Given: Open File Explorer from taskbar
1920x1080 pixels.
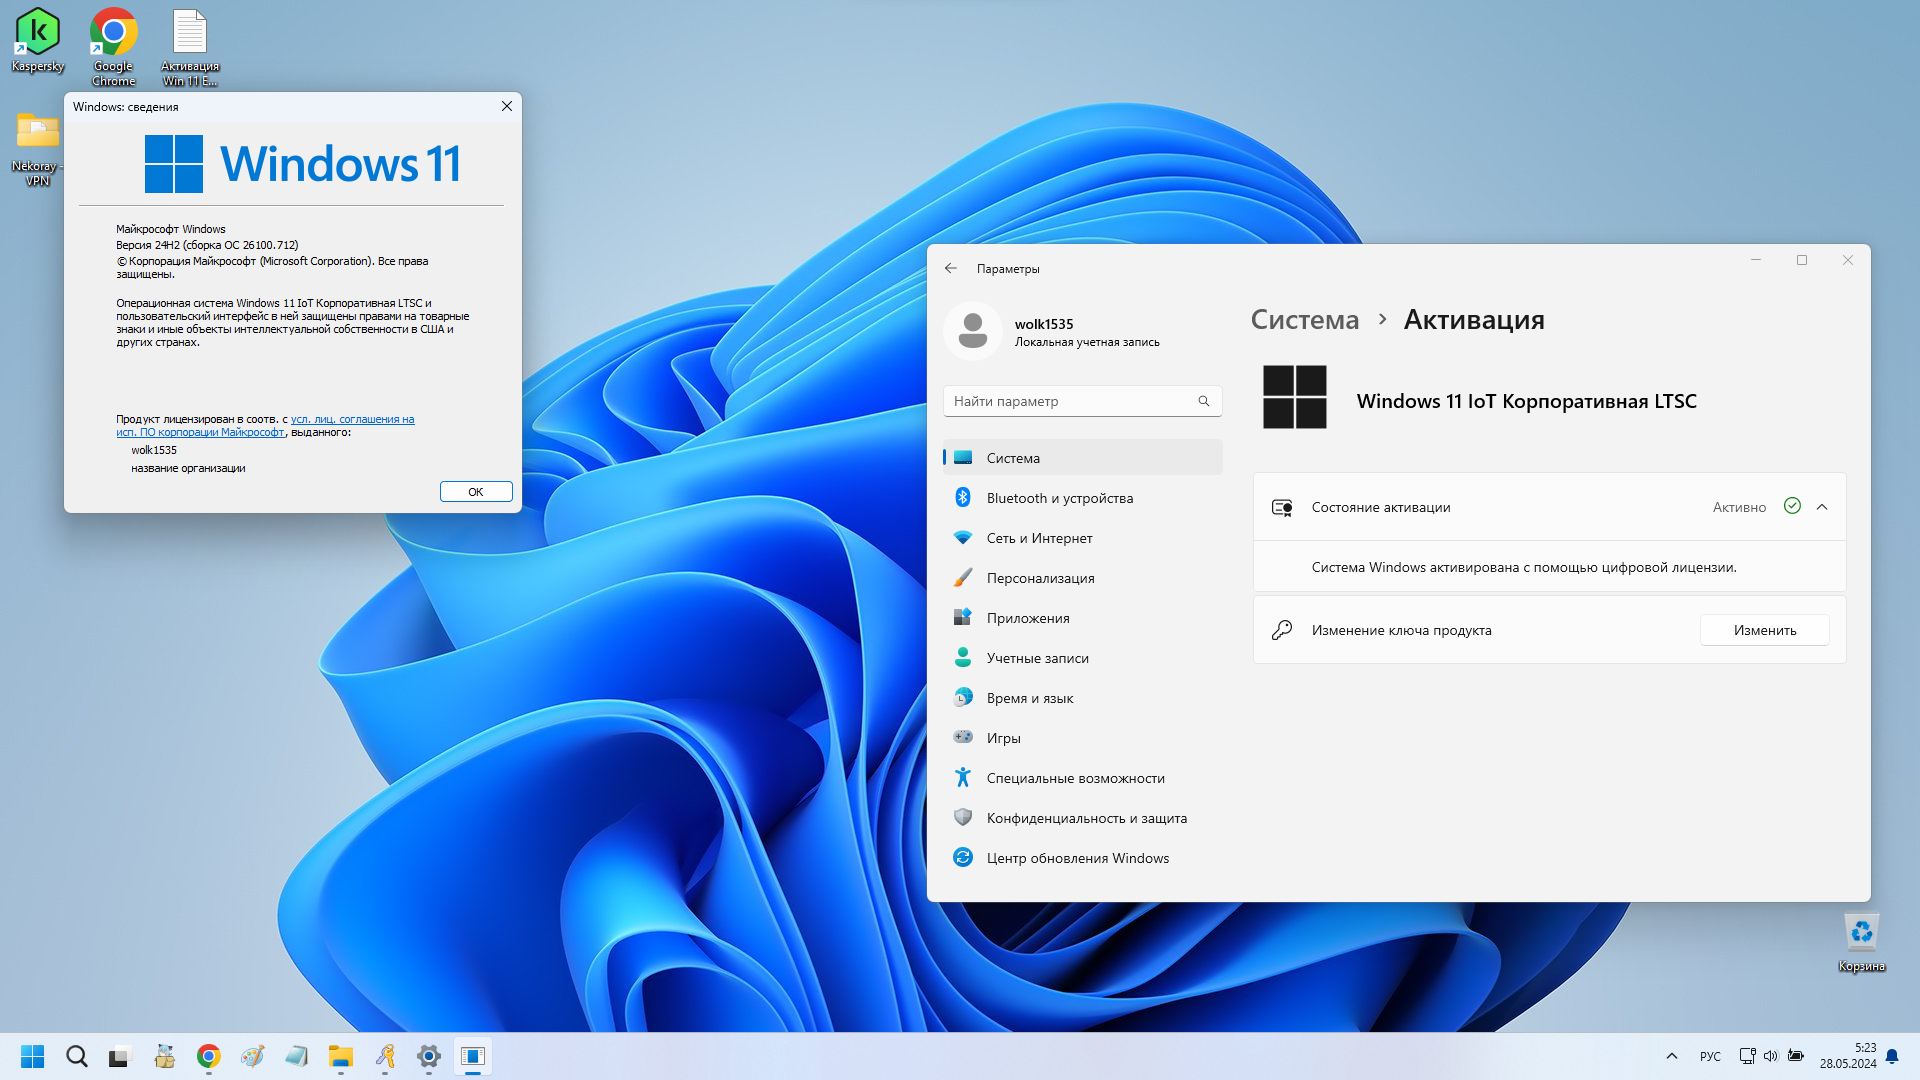Looking at the screenshot, I should click(x=341, y=1056).
